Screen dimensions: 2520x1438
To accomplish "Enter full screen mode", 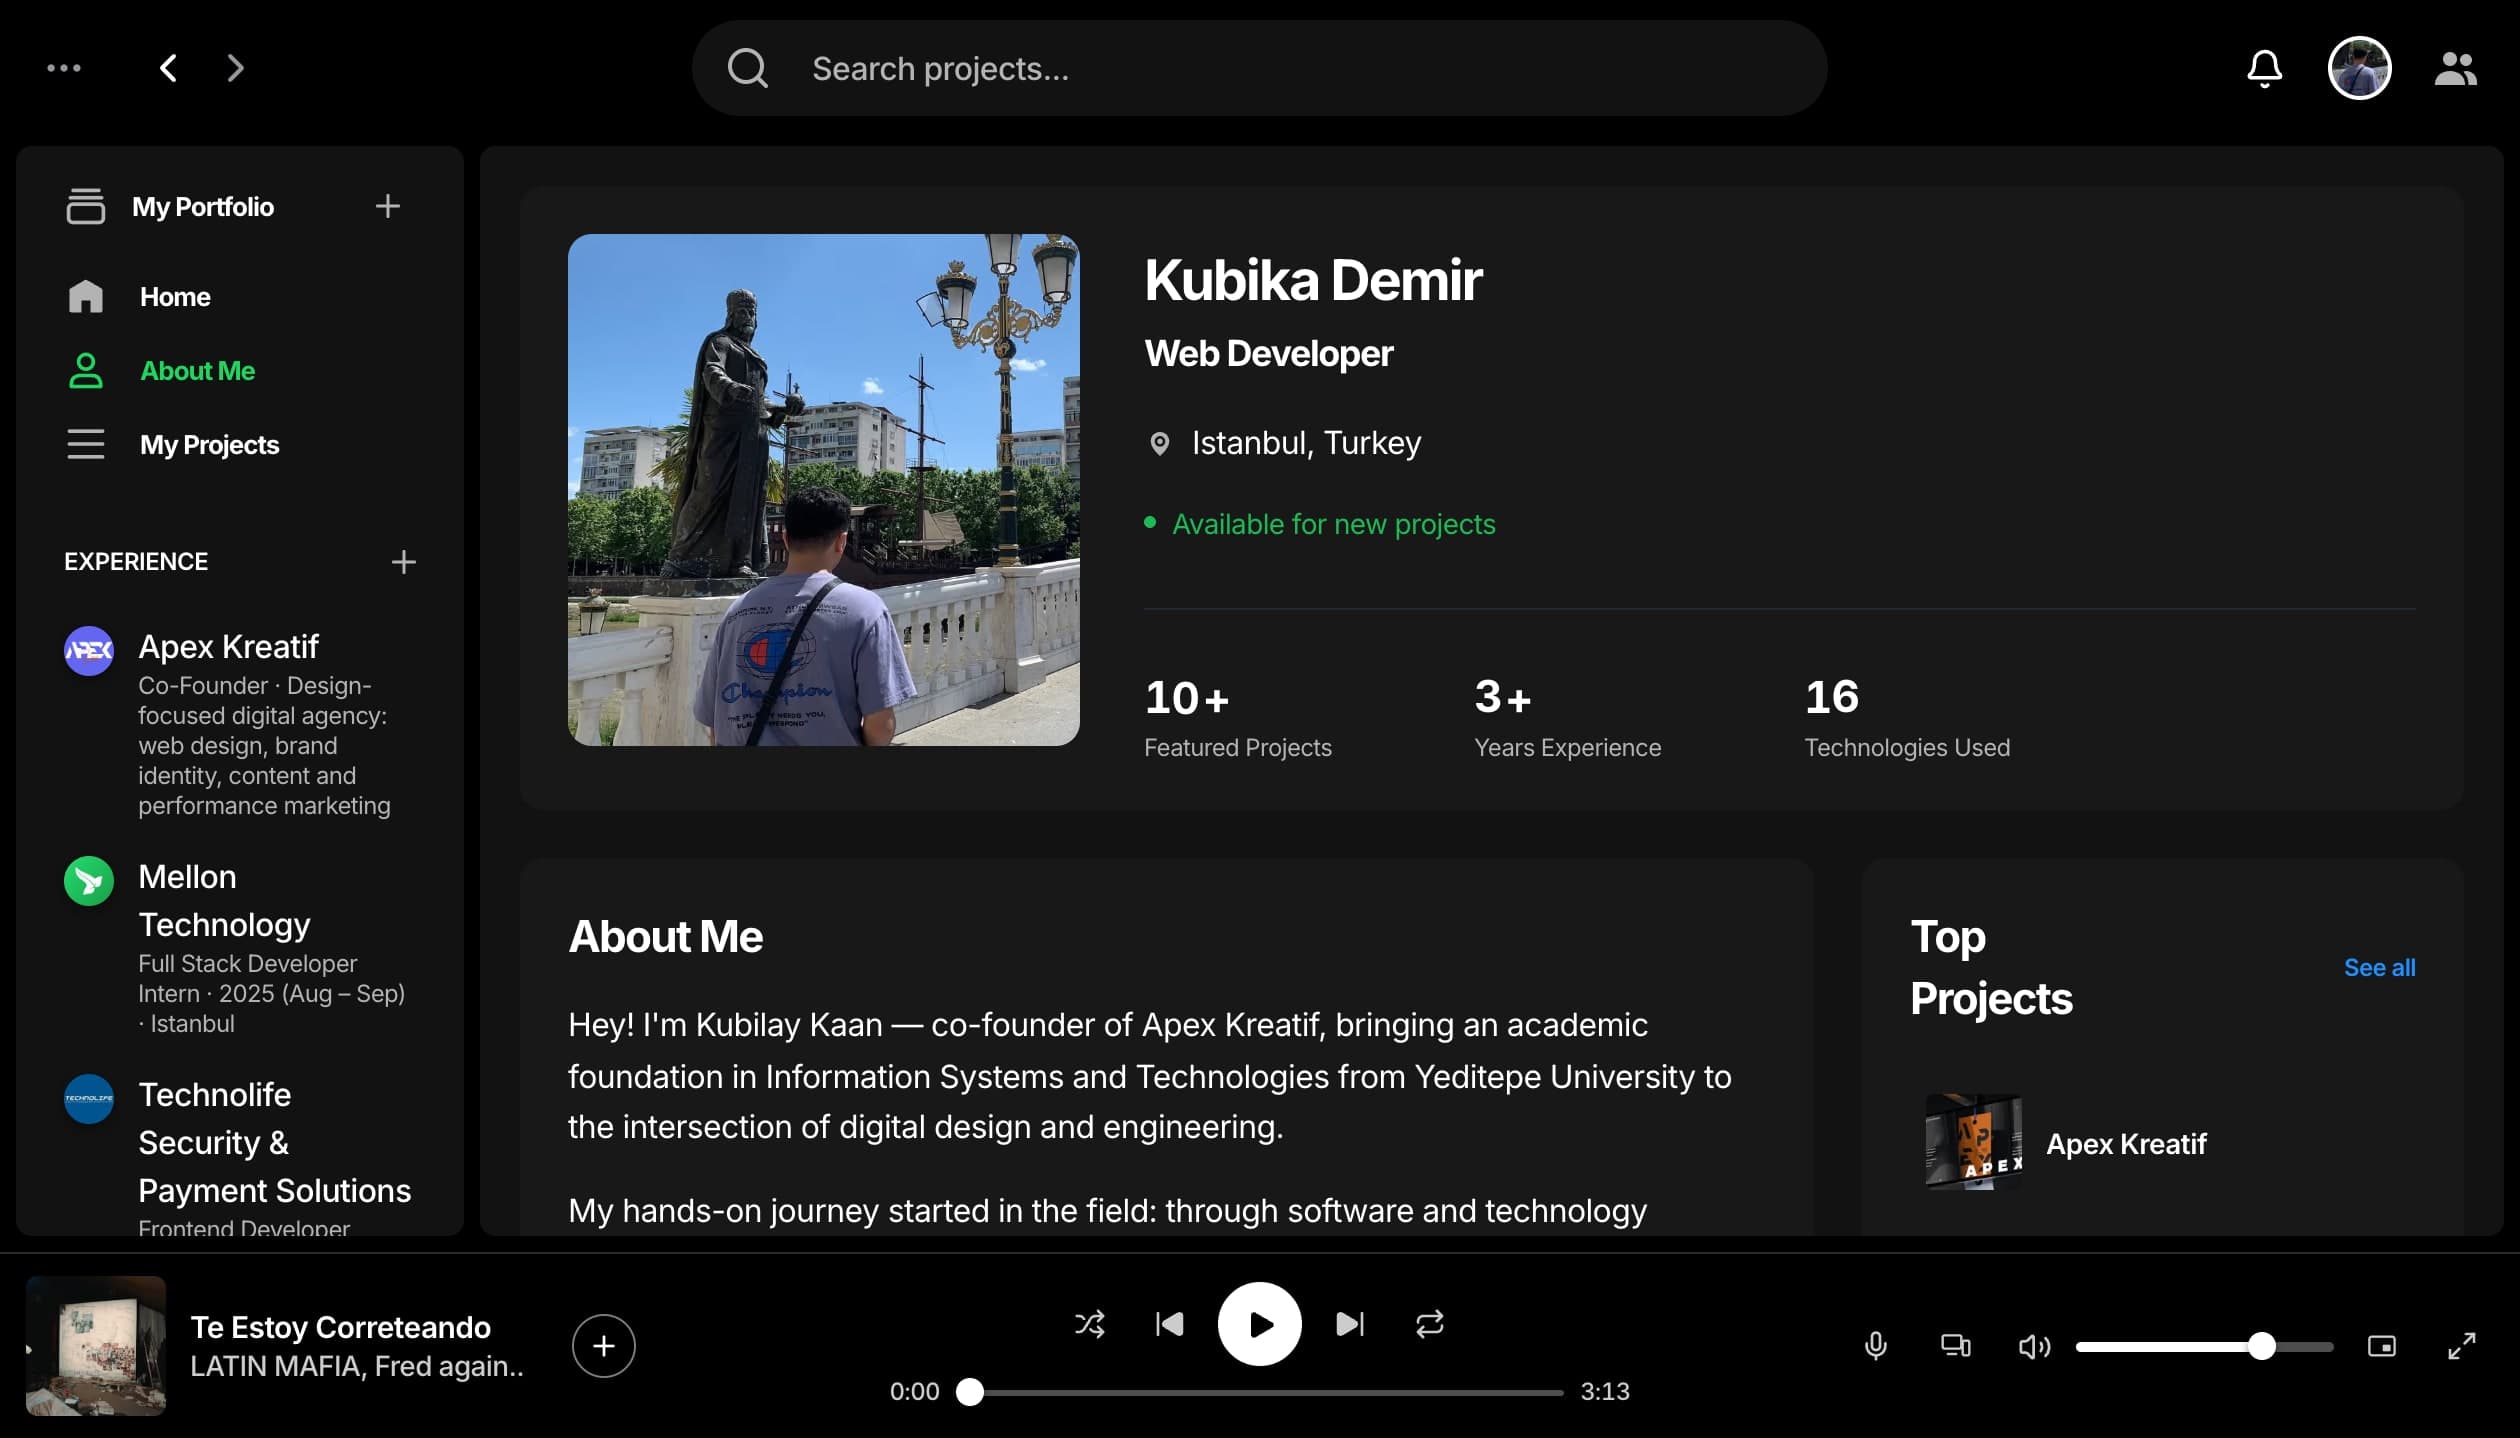I will click(2461, 1346).
